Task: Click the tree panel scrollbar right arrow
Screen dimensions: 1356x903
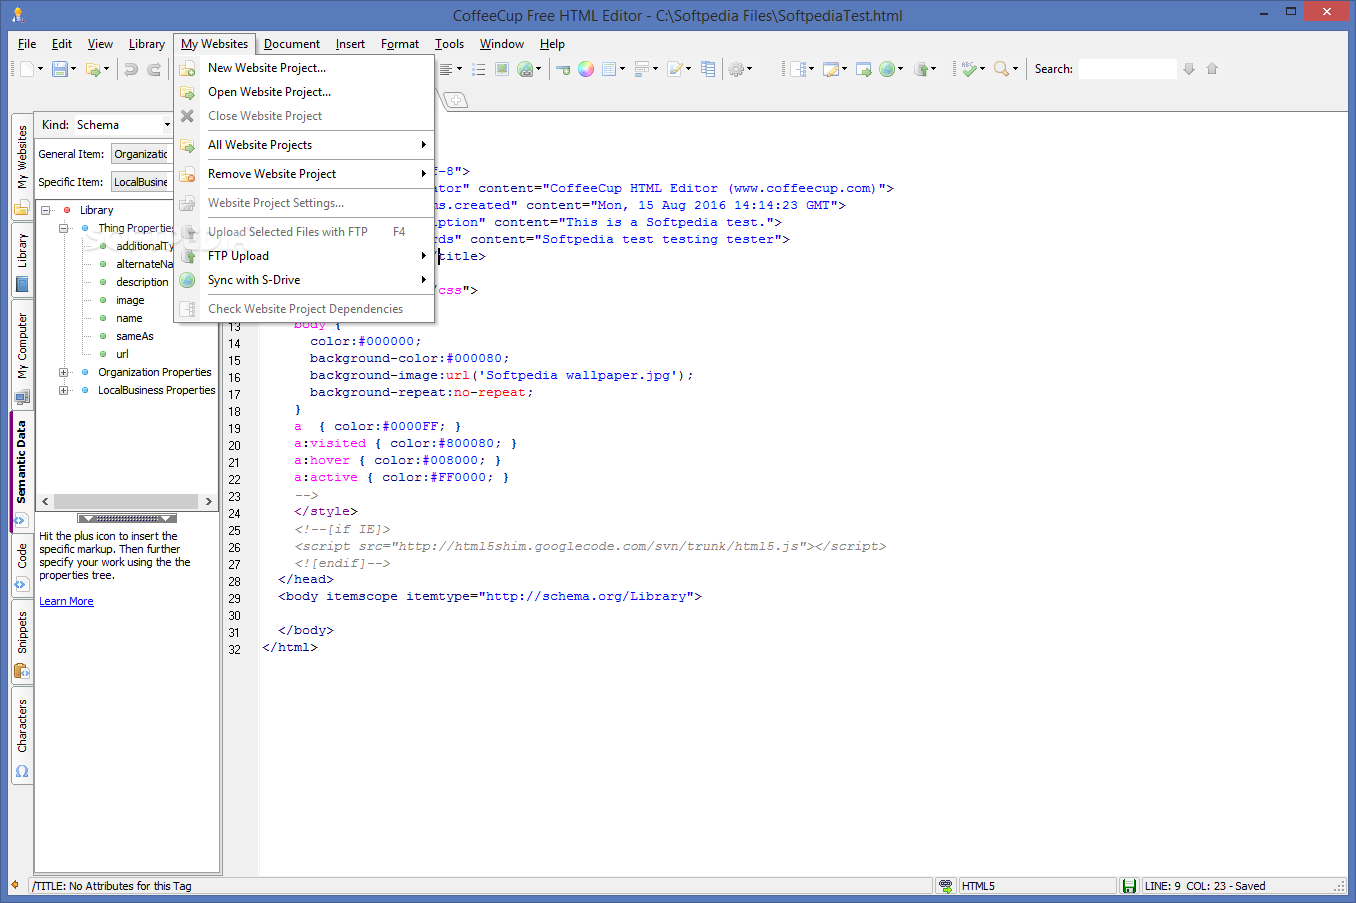Action: tap(208, 501)
